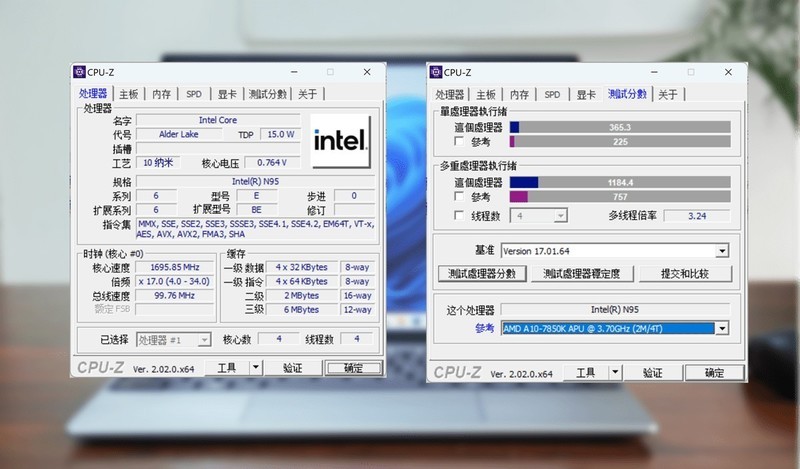Click the 这个处理器 field showing Intel(R) N95

[x=615, y=309]
